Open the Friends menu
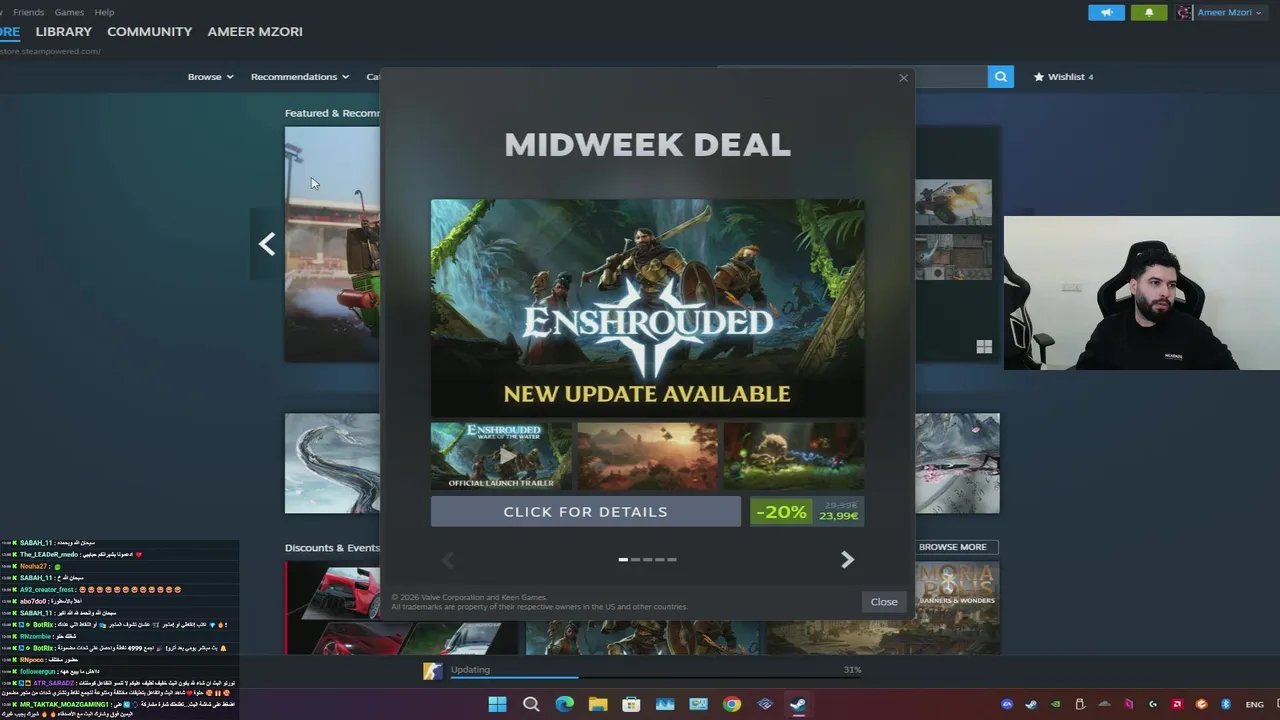 (x=28, y=12)
